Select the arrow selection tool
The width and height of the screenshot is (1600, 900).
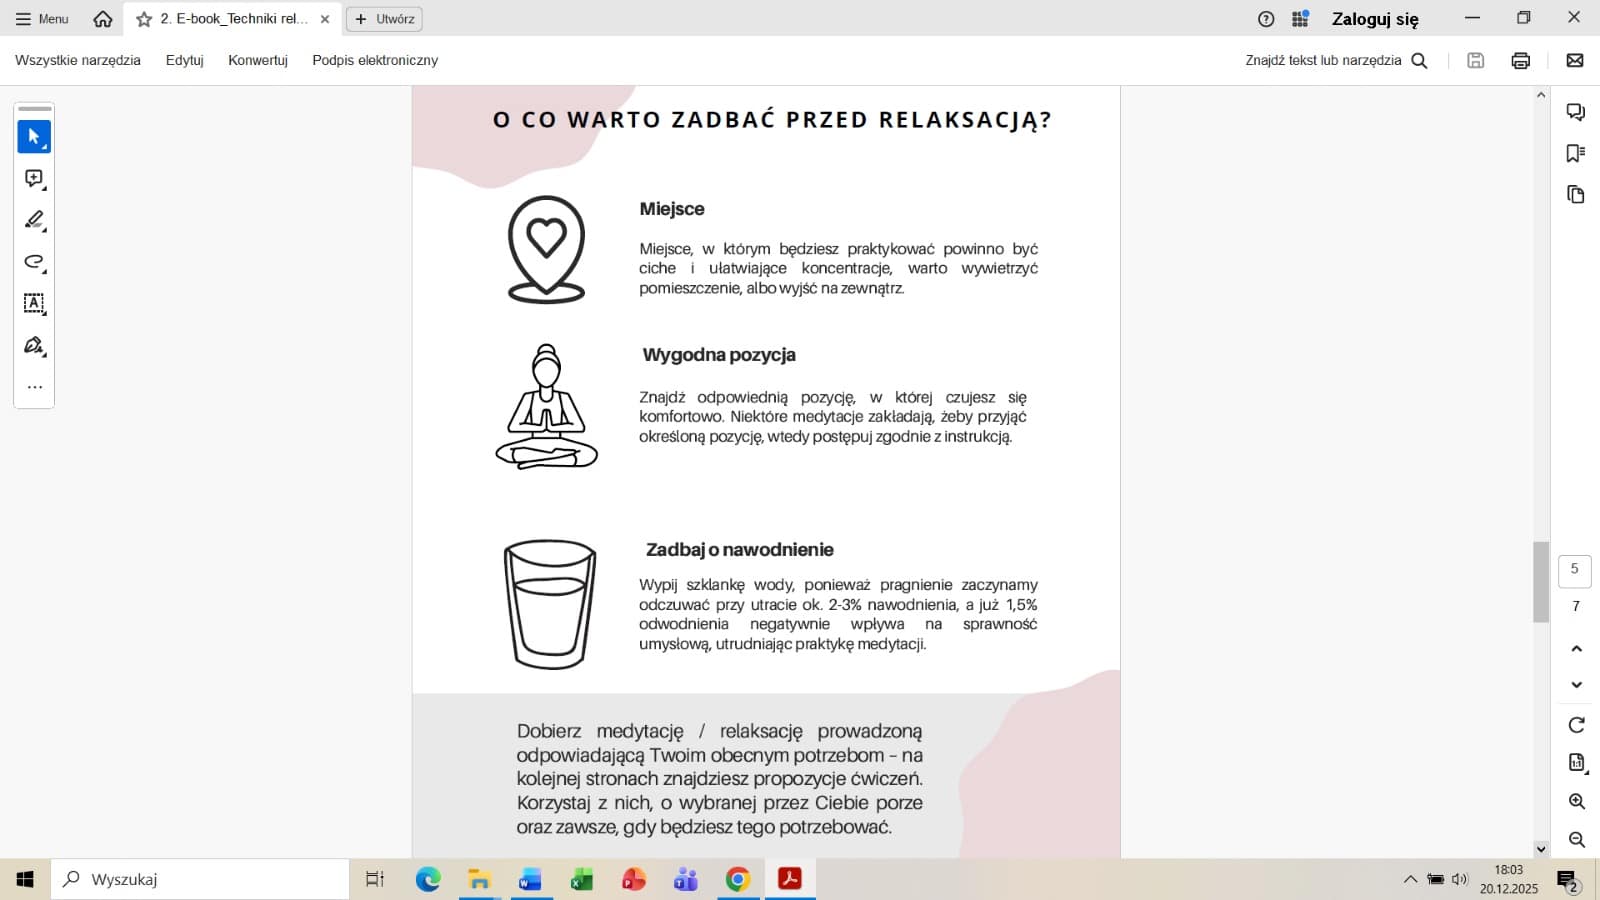[x=34, y=137]
